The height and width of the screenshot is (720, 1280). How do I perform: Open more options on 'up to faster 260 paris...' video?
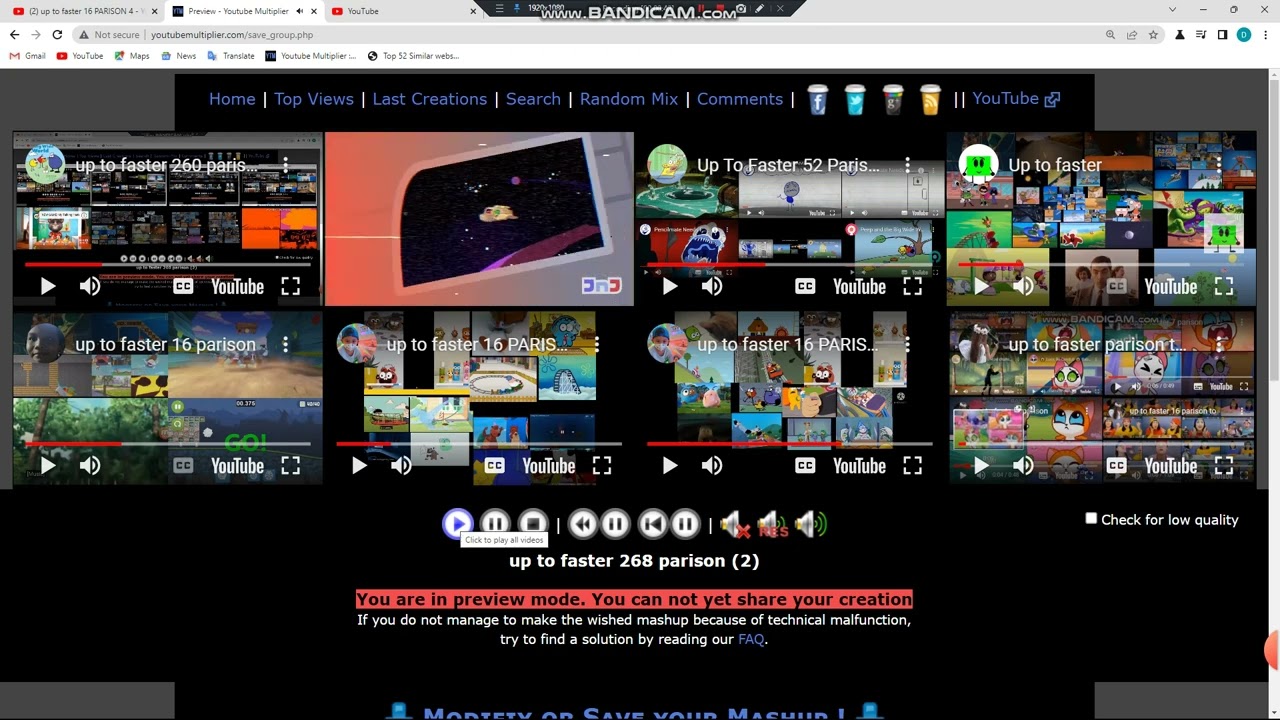285,165
